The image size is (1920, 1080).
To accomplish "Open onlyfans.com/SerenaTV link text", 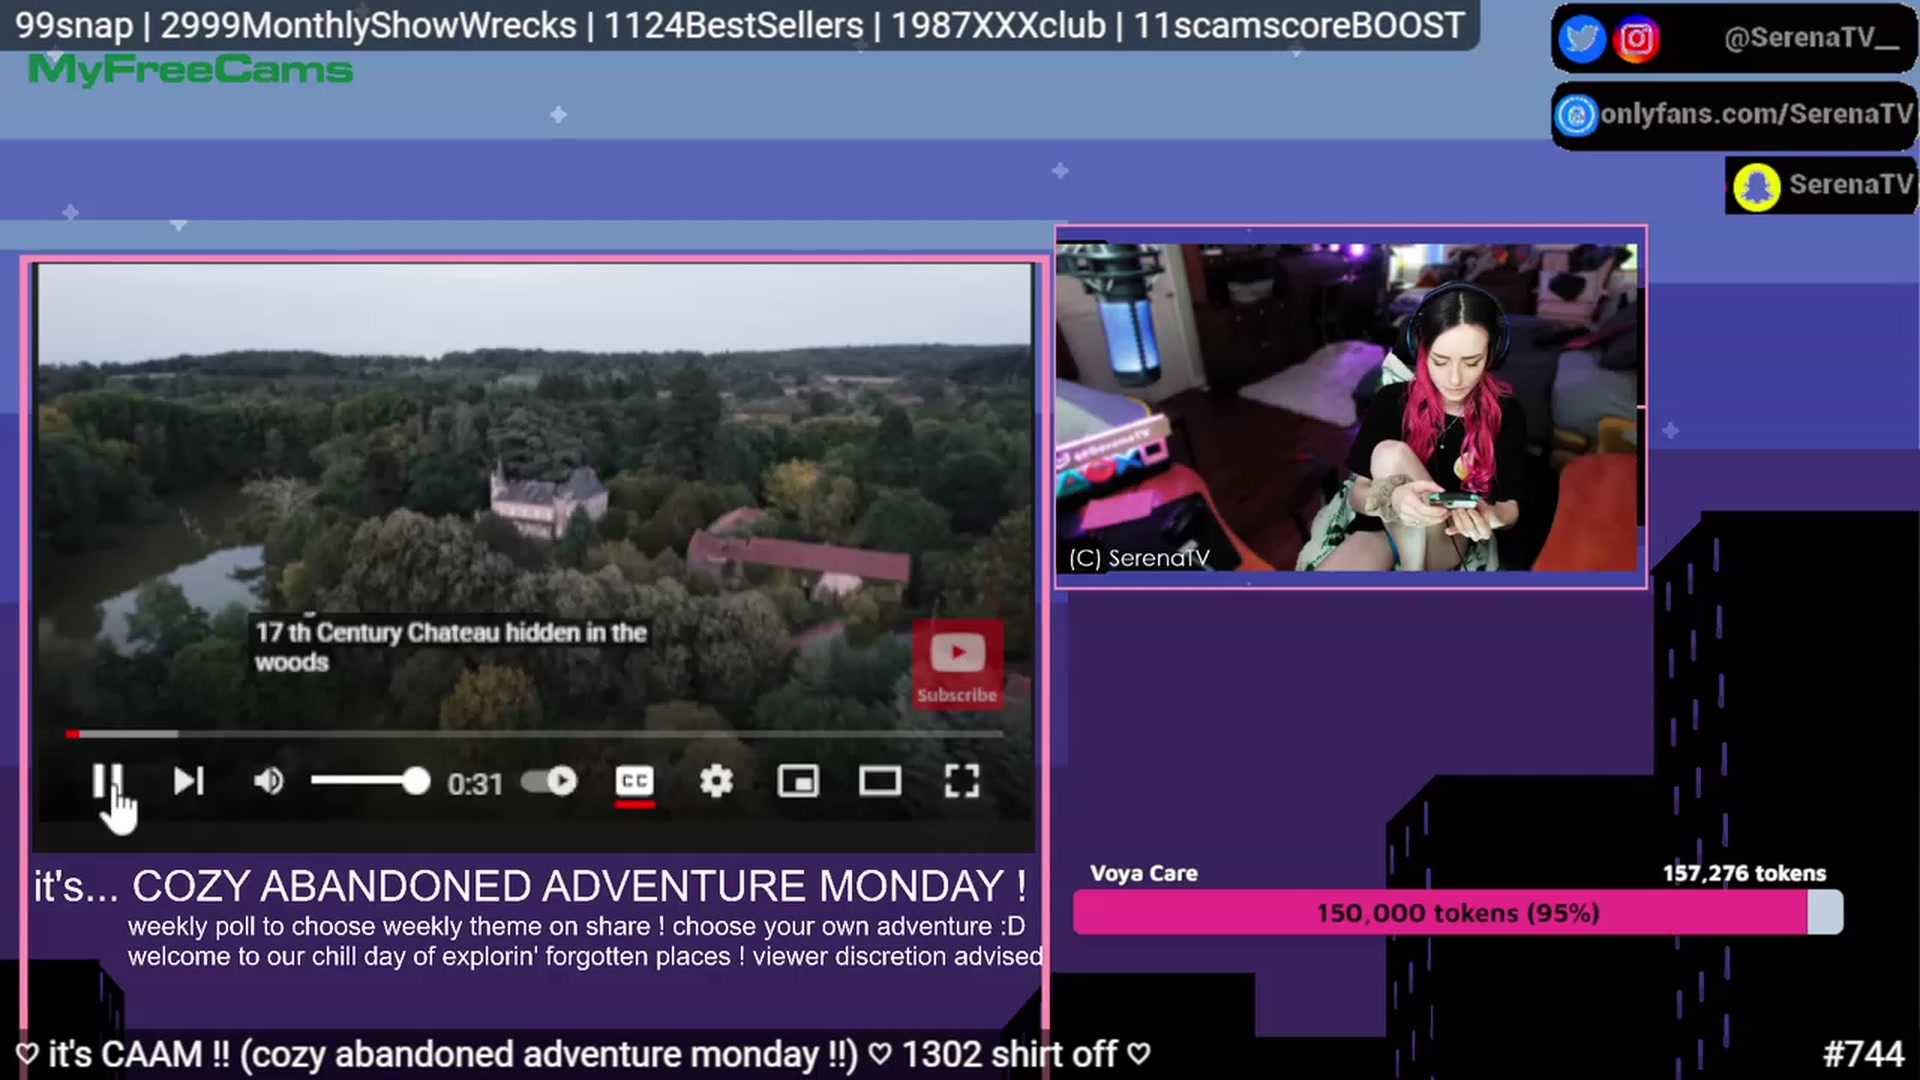I will tap(1756, 114).
